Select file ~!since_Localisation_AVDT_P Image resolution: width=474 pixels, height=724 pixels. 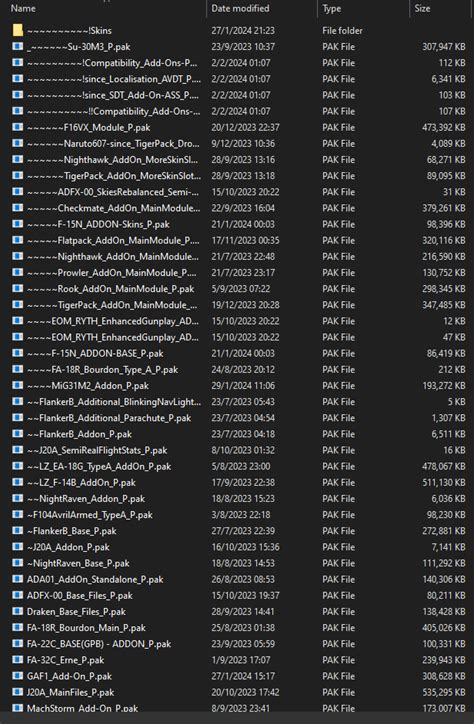[114, 79]
